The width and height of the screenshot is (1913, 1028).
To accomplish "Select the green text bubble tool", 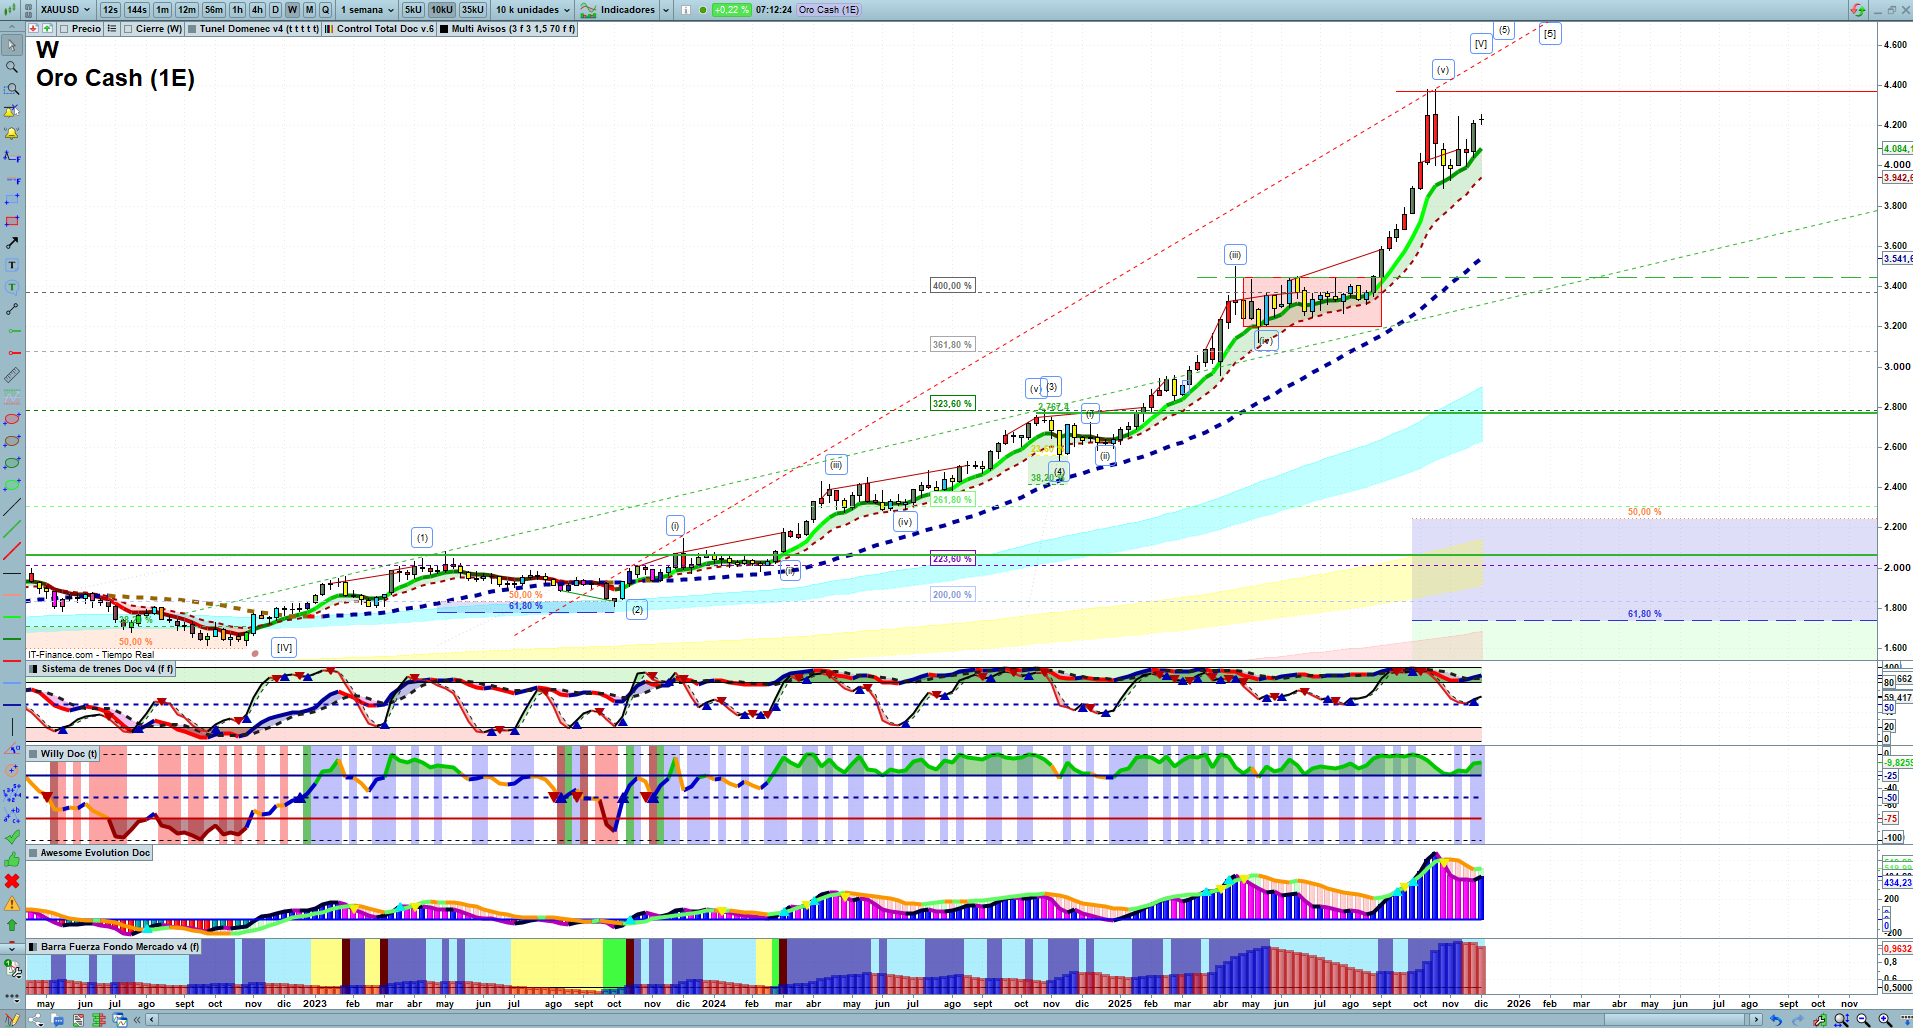I will coord(12,287).
